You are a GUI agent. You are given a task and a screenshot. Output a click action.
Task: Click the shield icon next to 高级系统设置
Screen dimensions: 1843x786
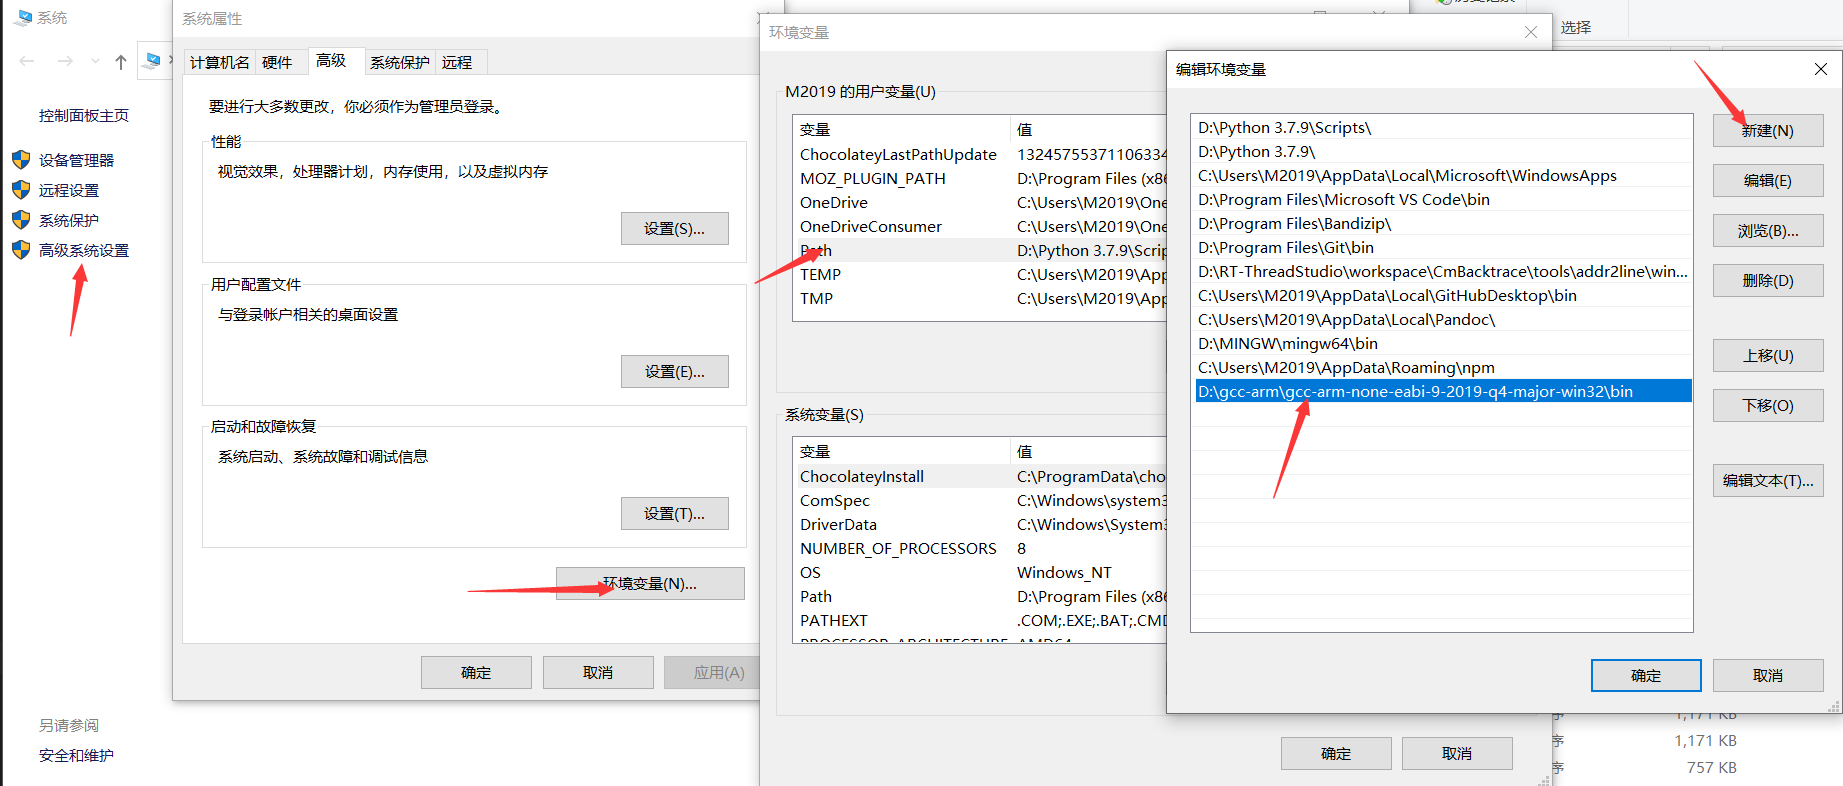(x=21, y=250)
